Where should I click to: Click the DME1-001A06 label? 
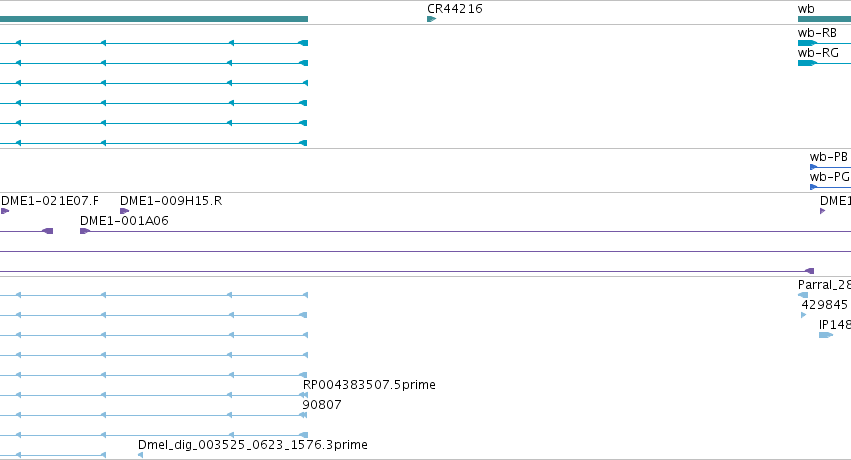point(124,221)
